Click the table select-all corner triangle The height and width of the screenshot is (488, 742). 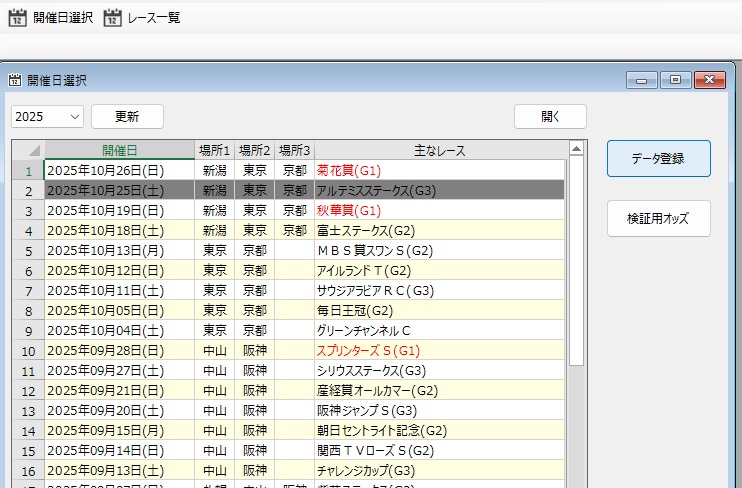pos(28,150)
